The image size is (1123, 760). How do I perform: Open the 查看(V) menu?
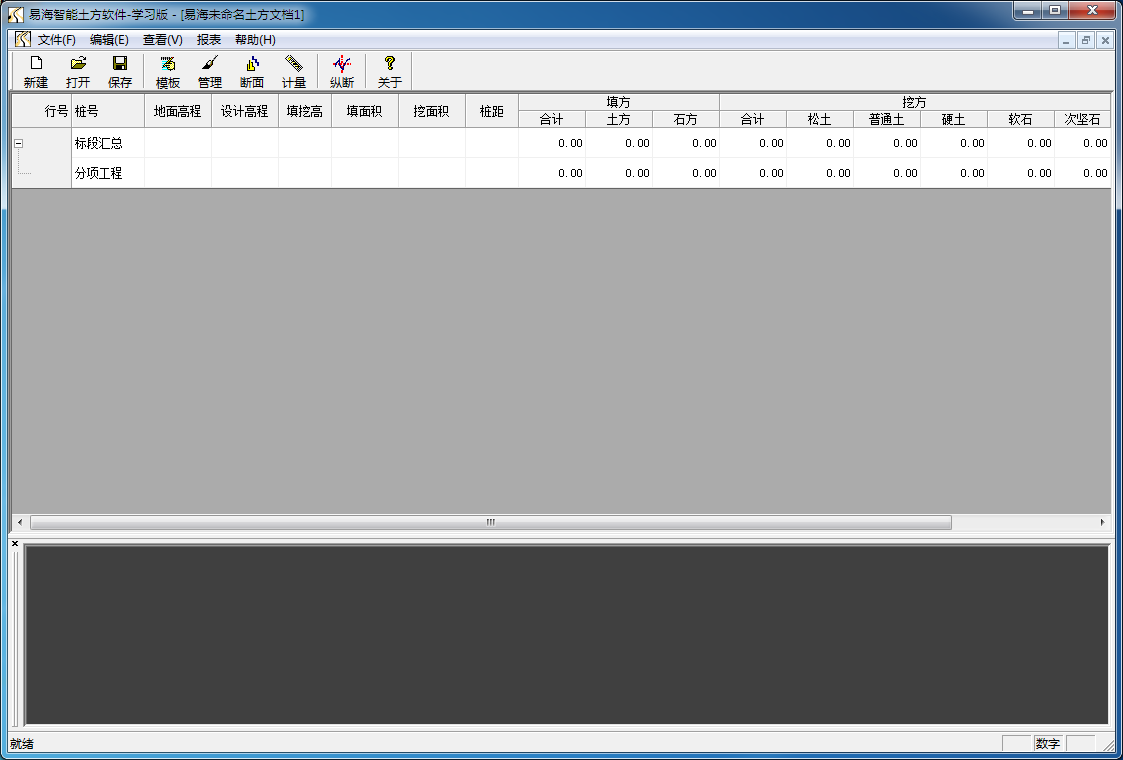tap(163, 40)
